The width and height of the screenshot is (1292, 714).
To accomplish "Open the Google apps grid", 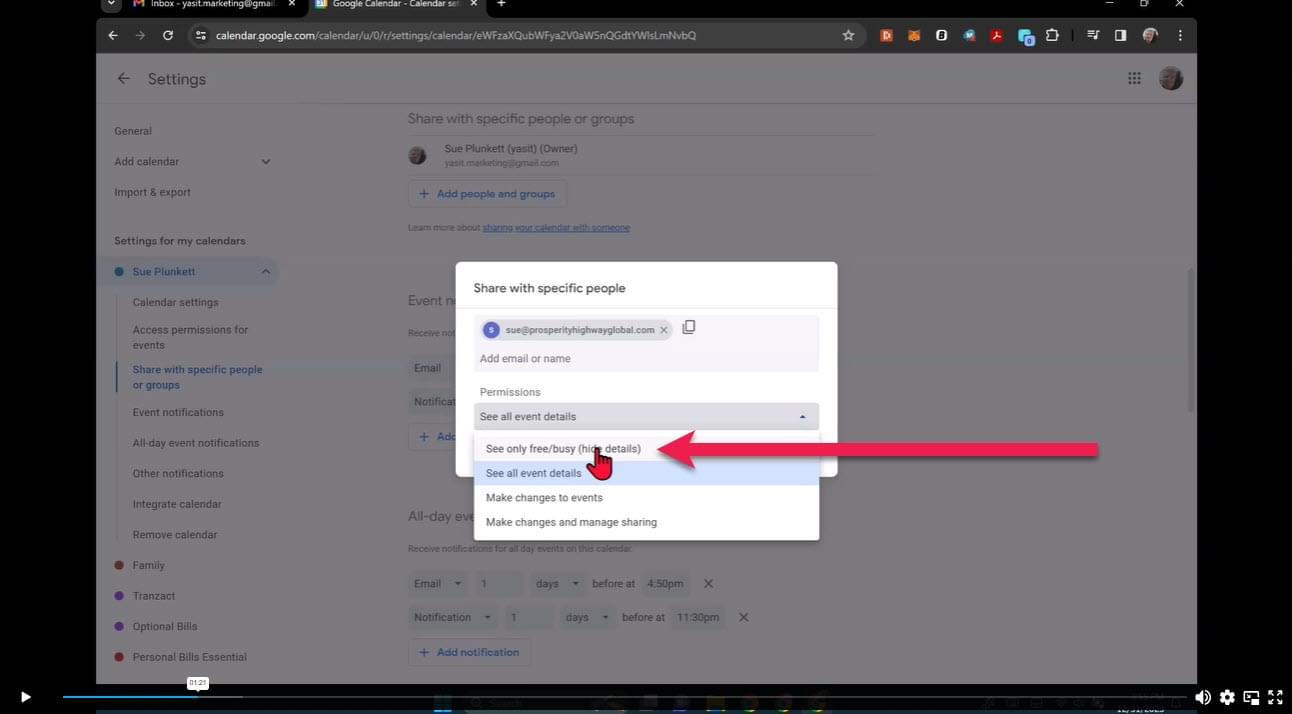I will [x=1134, y=79].
